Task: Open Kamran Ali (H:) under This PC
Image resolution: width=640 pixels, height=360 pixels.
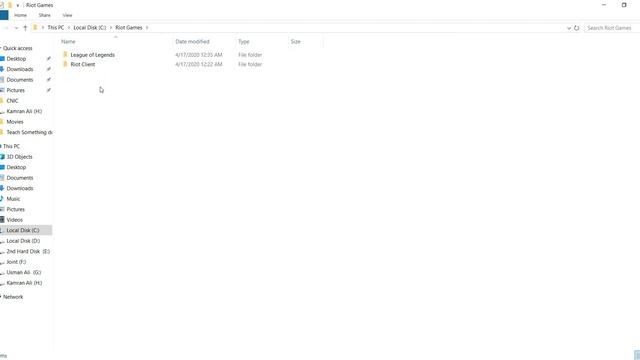Action: coord(24,283)
